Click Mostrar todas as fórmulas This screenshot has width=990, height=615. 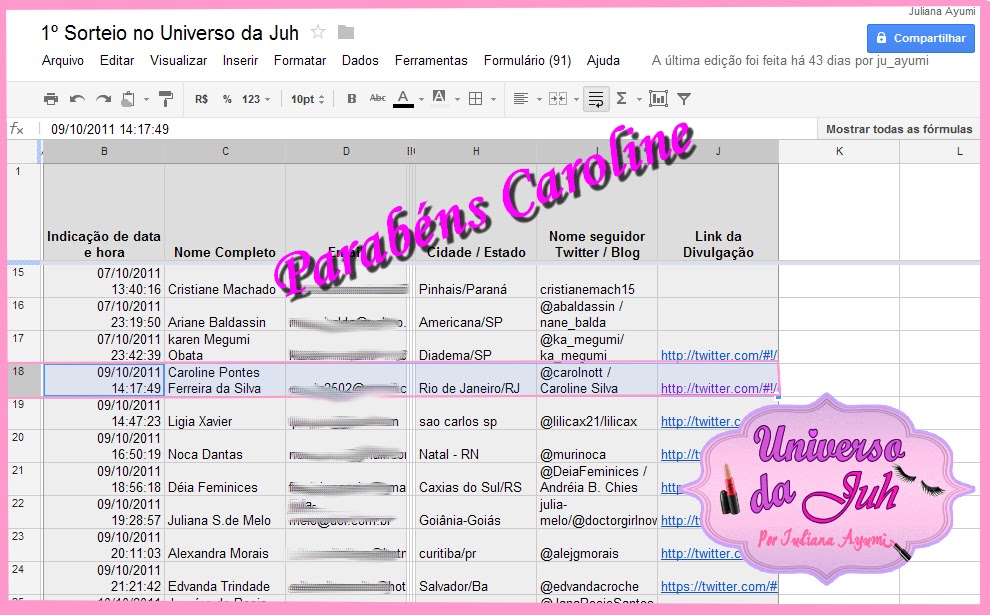[x=899, y=129]
